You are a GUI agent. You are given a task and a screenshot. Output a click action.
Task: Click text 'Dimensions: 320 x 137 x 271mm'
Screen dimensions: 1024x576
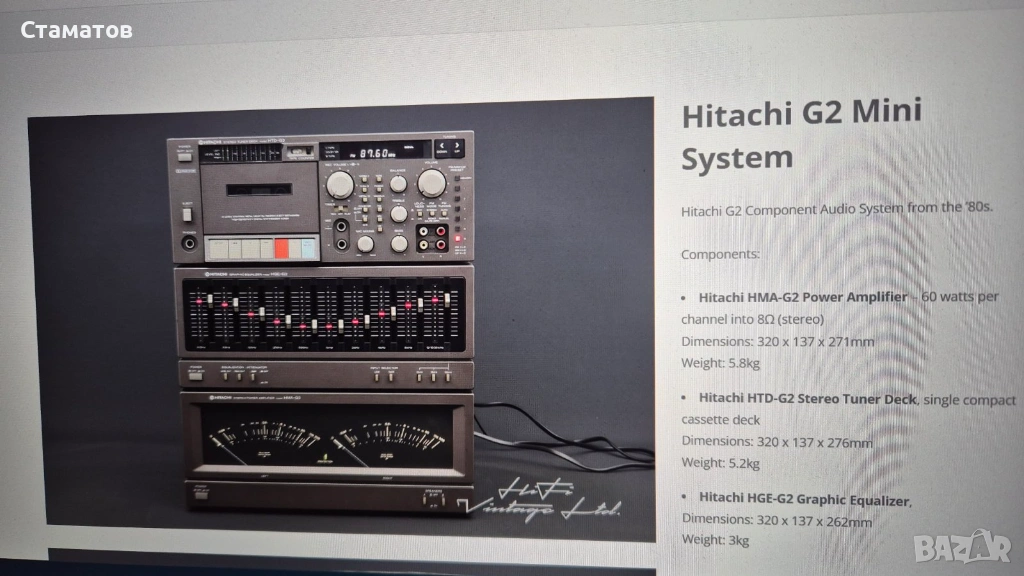point(777,342)
